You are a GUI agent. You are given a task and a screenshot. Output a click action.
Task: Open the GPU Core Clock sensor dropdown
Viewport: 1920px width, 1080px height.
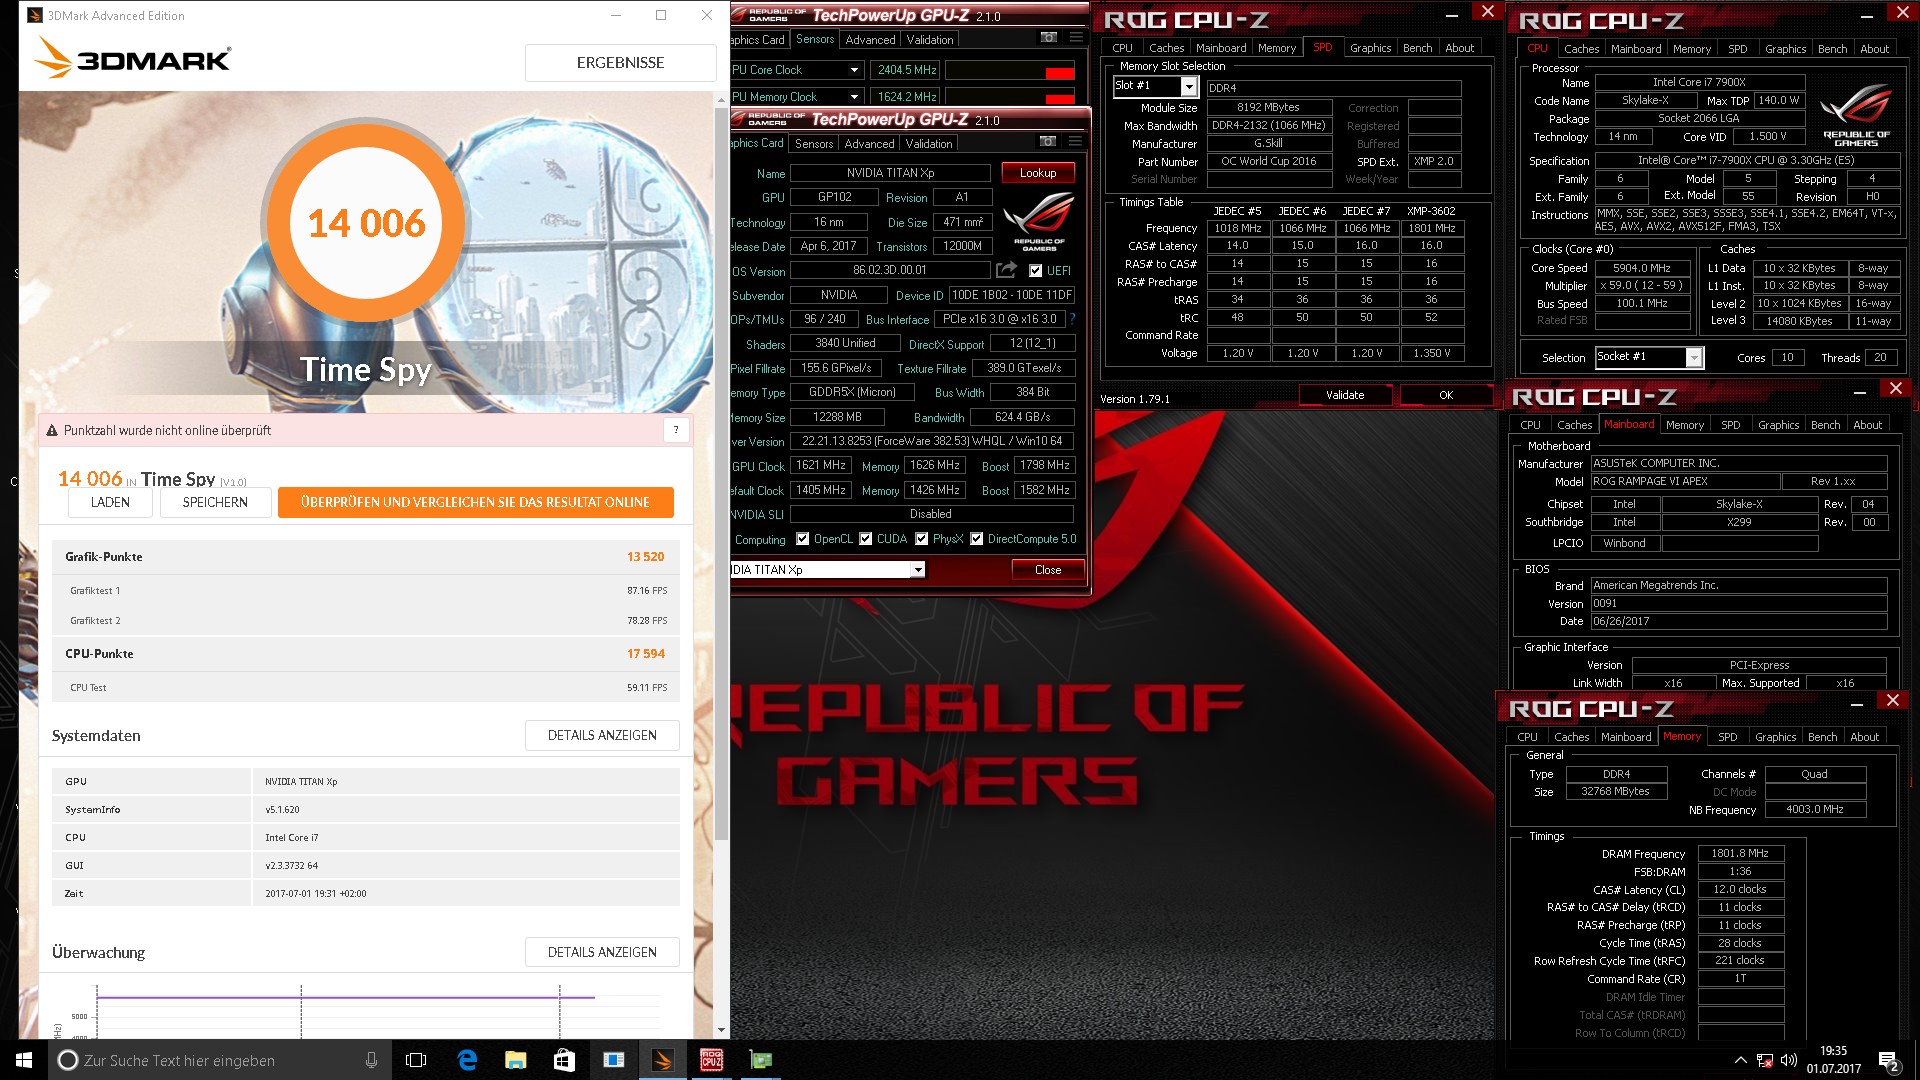tap(854, 70)
